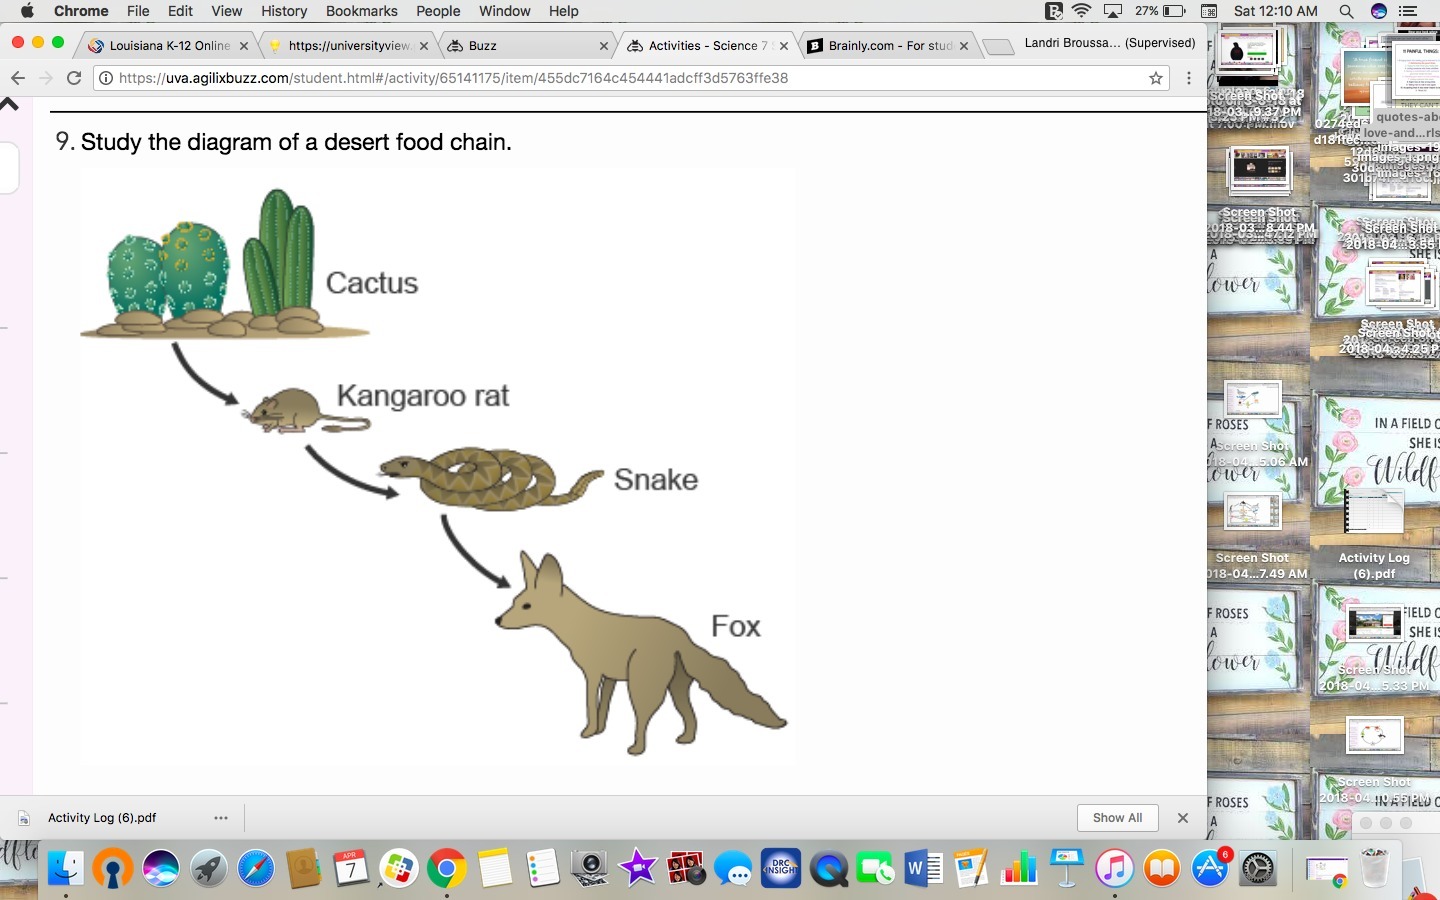This screenshot has height=900, width=1440.
Task: Open Spotlight search in menu bar
Action: (1346, 11)
